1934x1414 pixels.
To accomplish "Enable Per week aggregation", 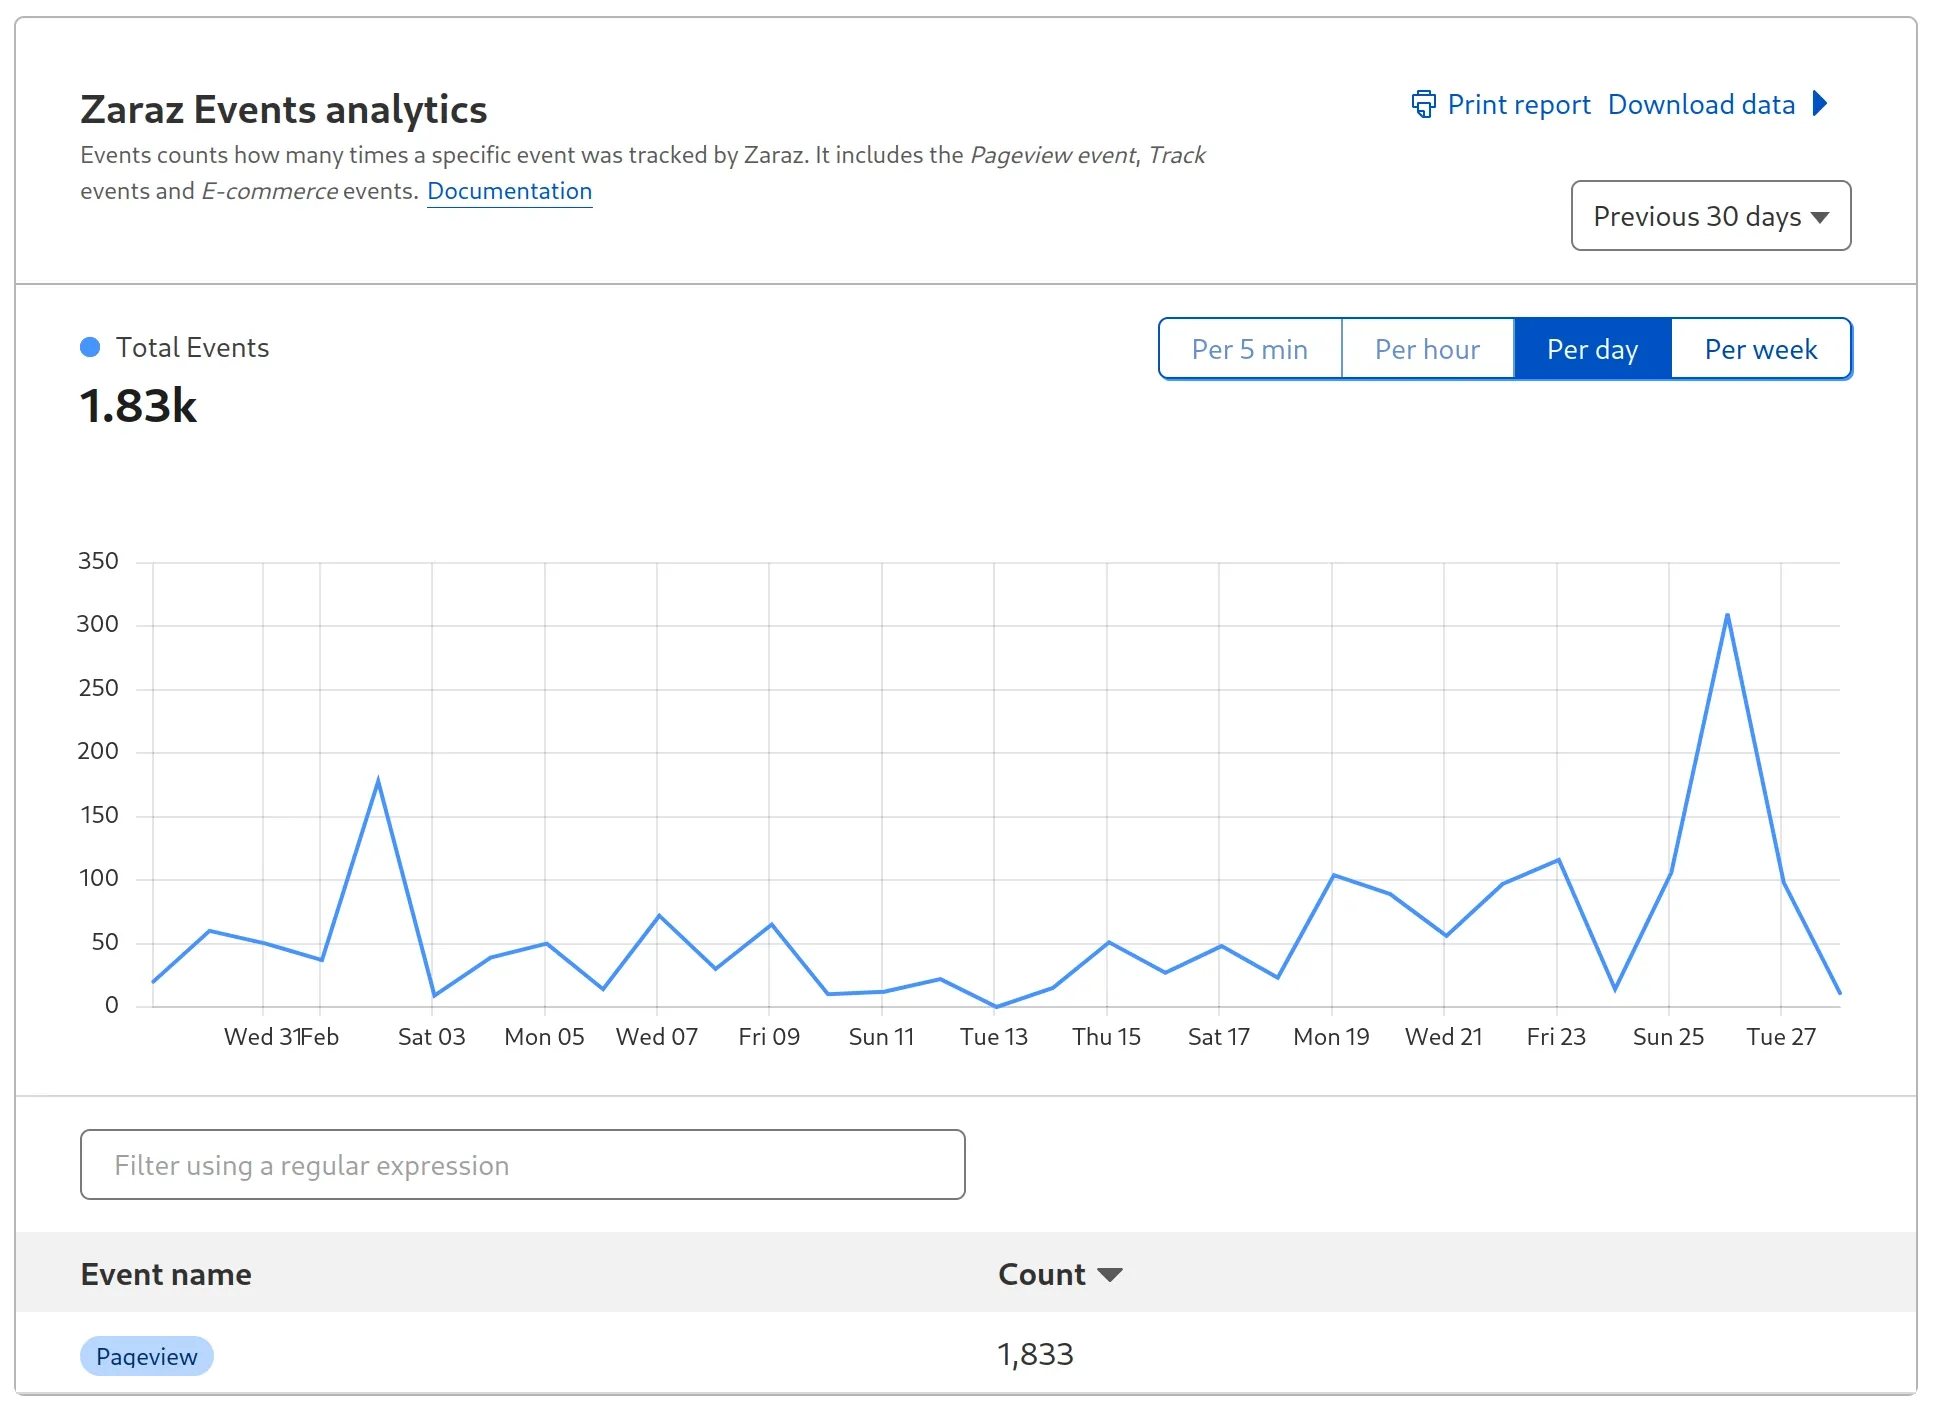I will point(1760,348).
